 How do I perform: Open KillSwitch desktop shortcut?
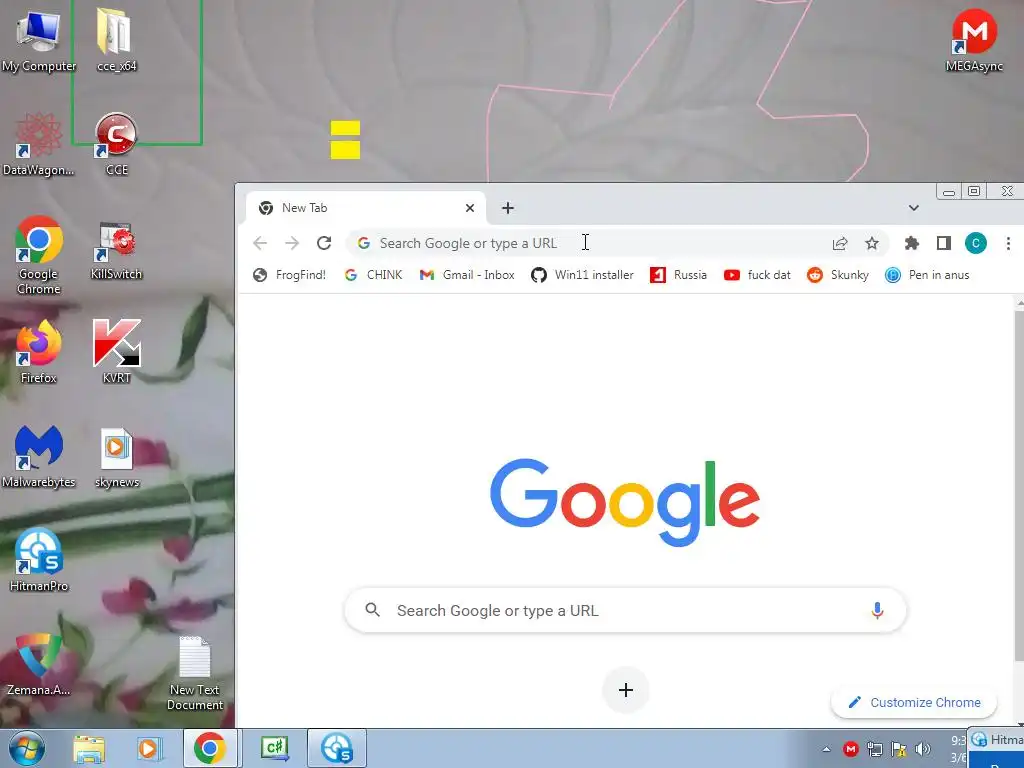116,251
